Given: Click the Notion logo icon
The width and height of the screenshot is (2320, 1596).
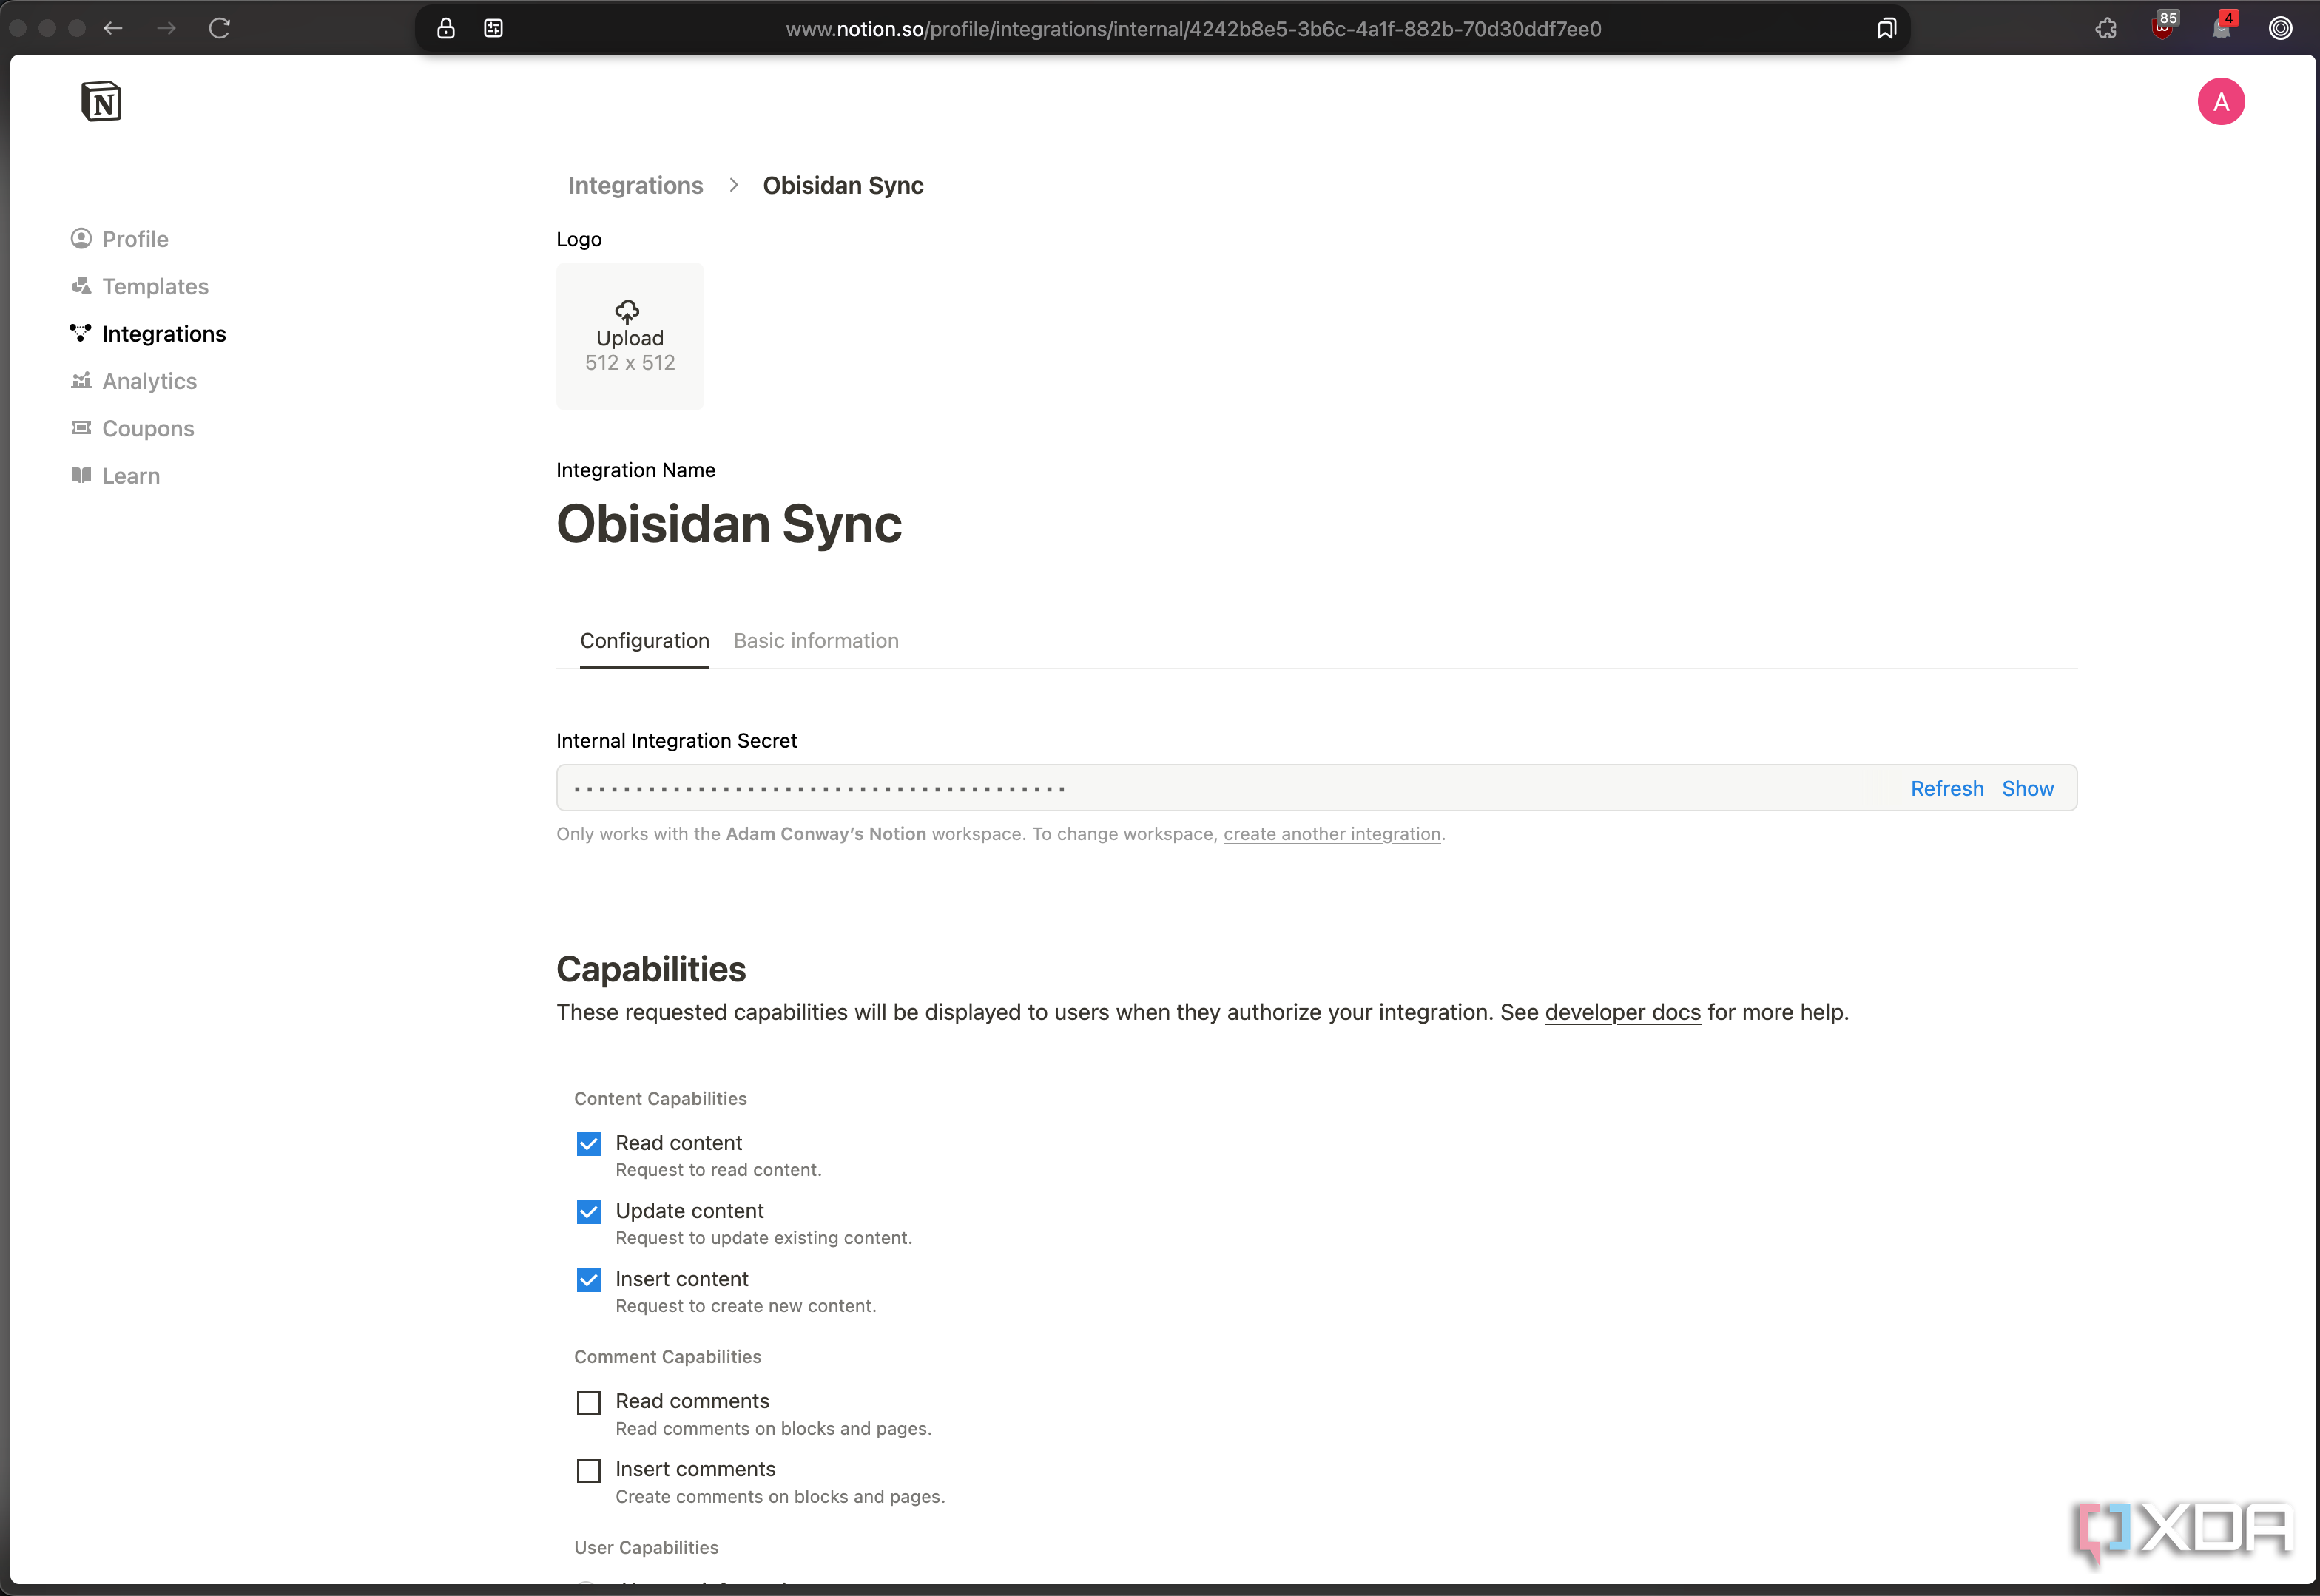Looking at the screenshot, I should point(101,101).
